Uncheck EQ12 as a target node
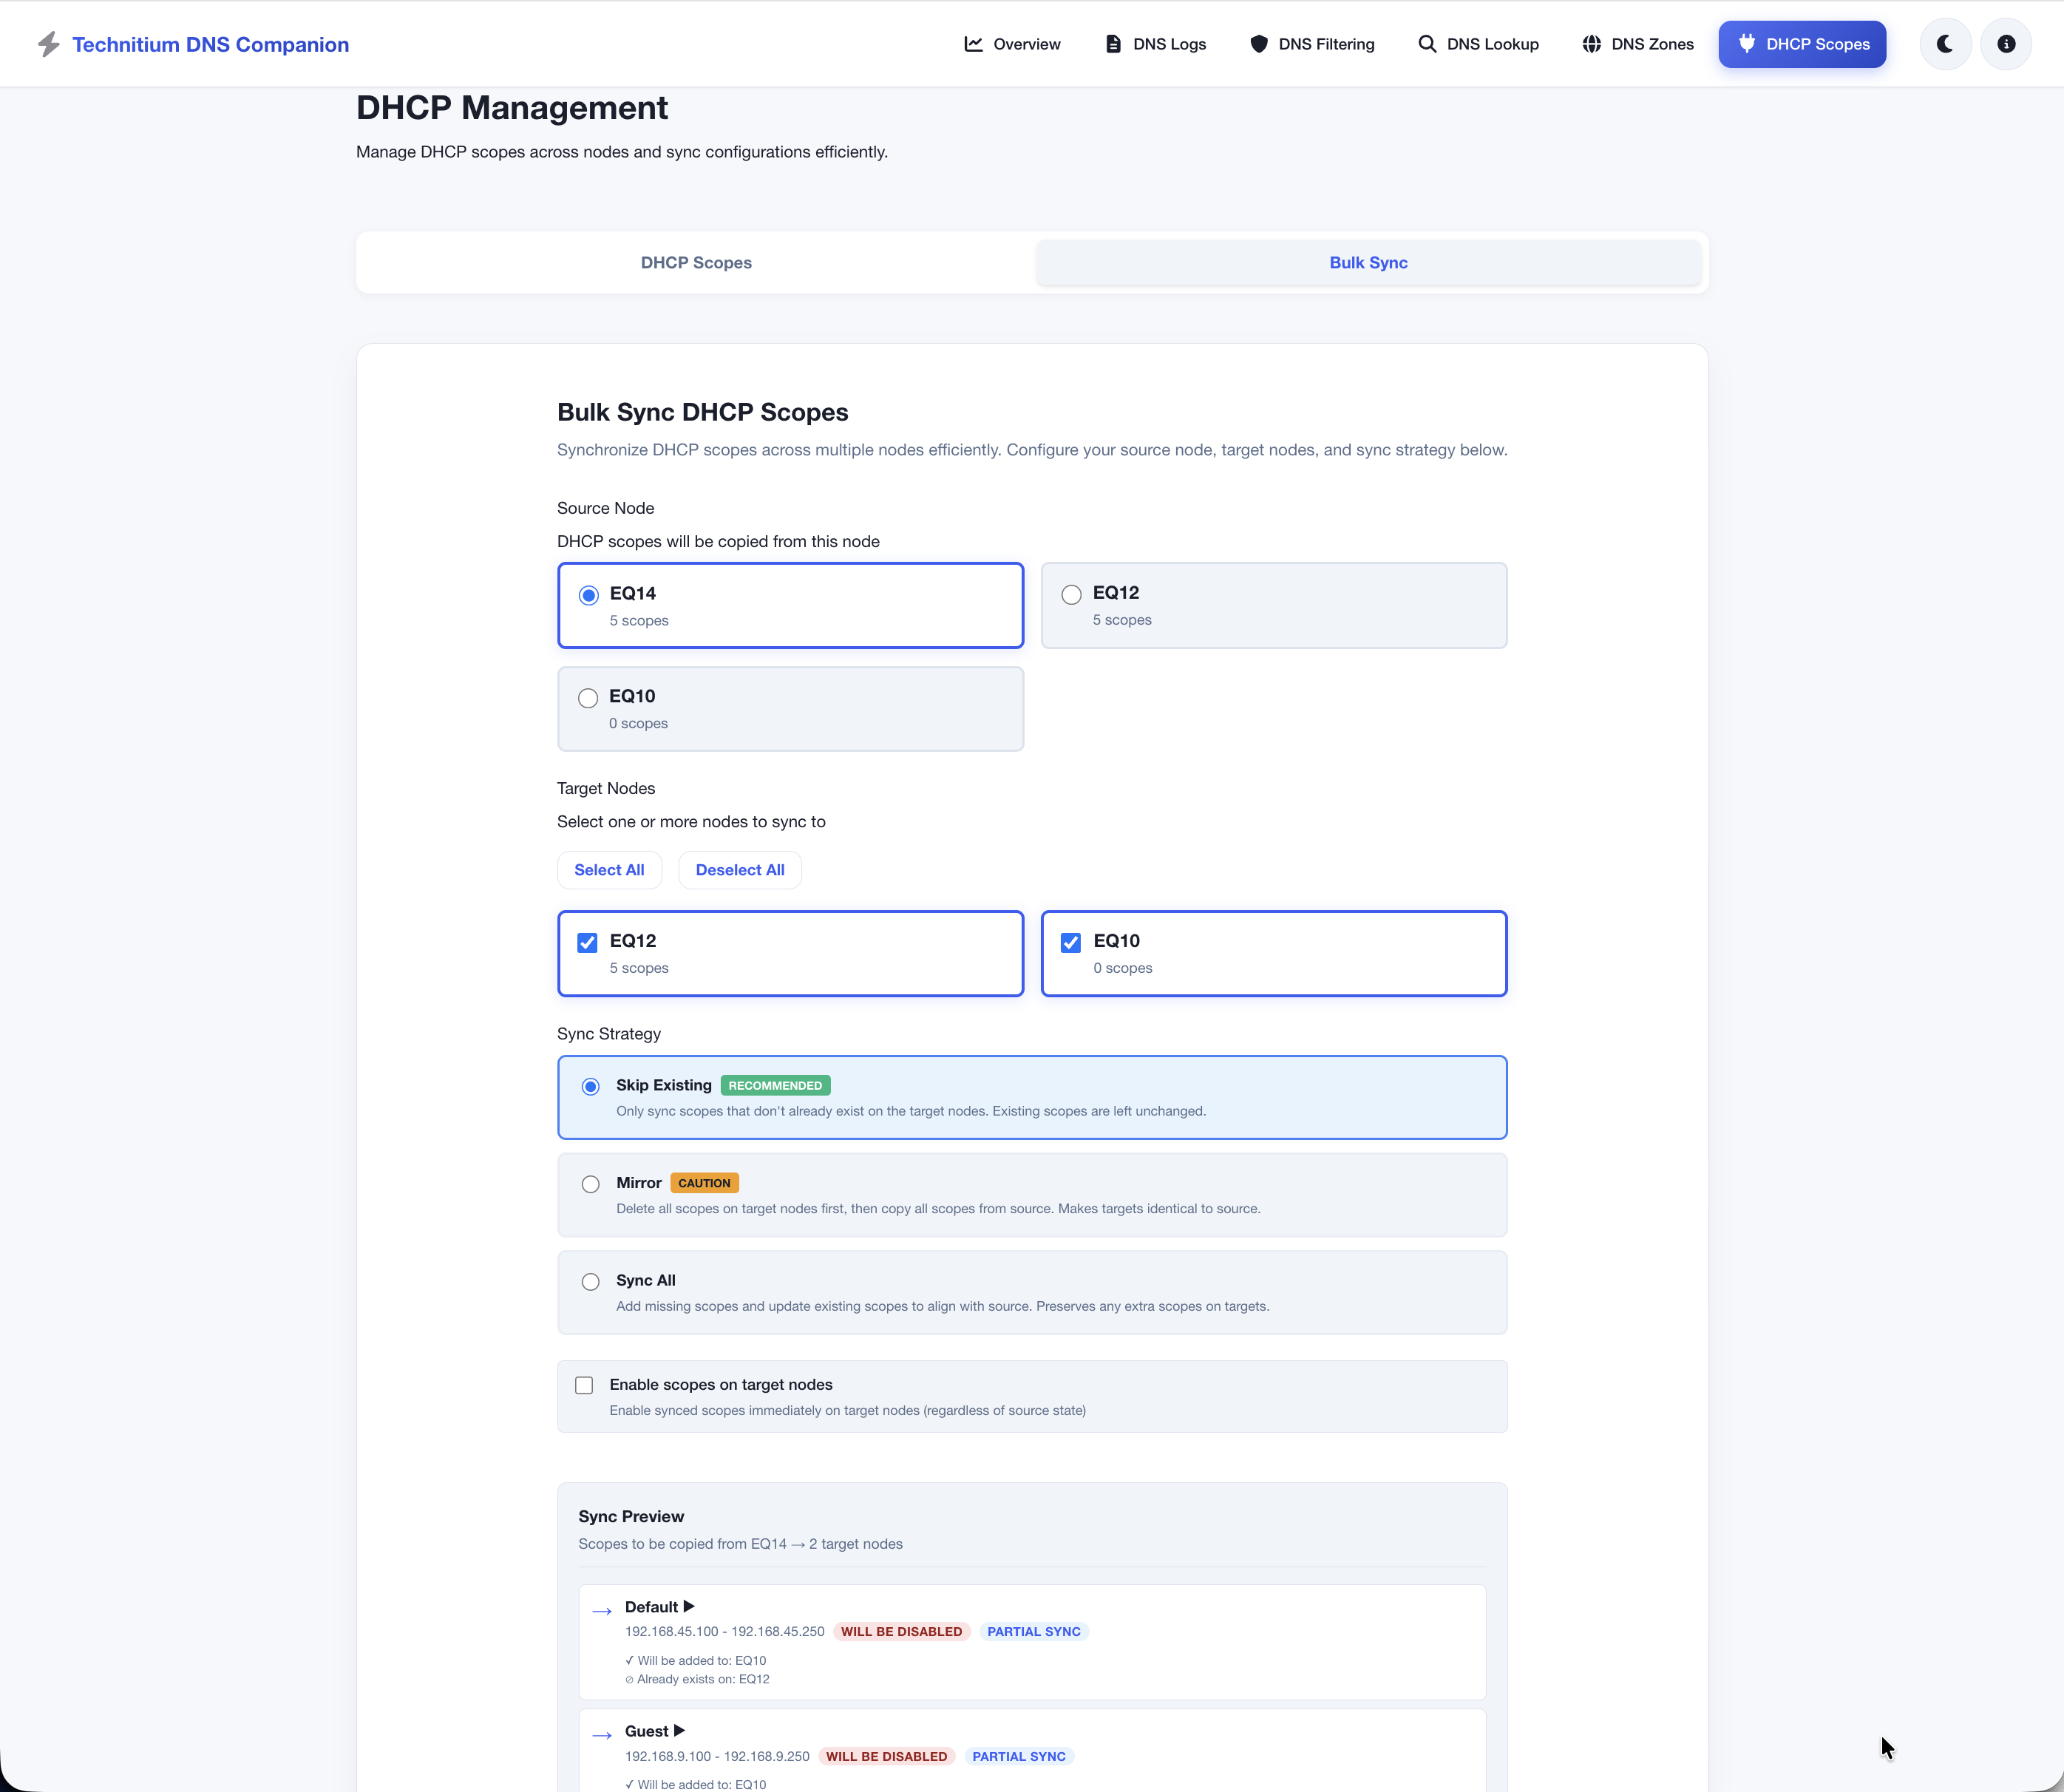2064x1792 pixels. point(587,942)
